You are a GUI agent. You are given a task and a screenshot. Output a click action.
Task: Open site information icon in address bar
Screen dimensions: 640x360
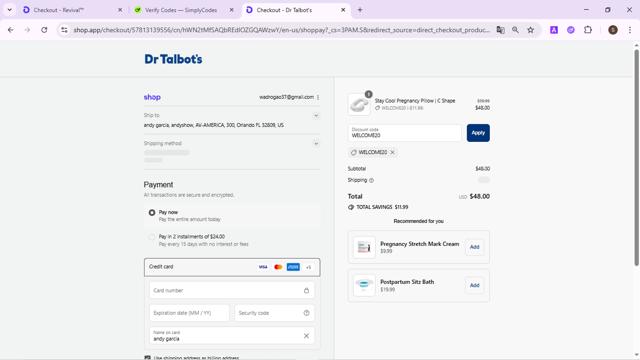(x=64, y=30)
